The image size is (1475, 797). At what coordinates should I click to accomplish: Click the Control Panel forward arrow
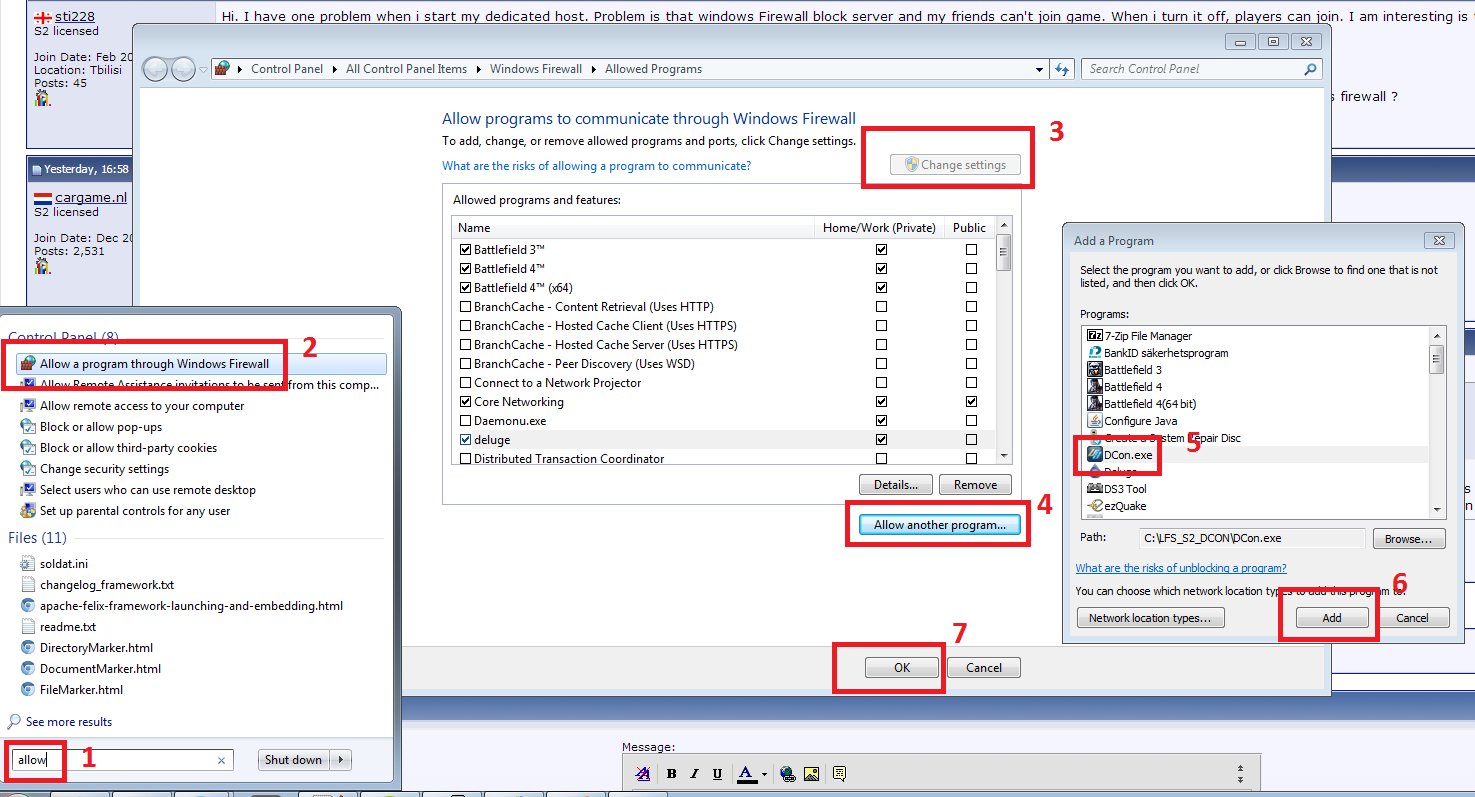(183, 69)
